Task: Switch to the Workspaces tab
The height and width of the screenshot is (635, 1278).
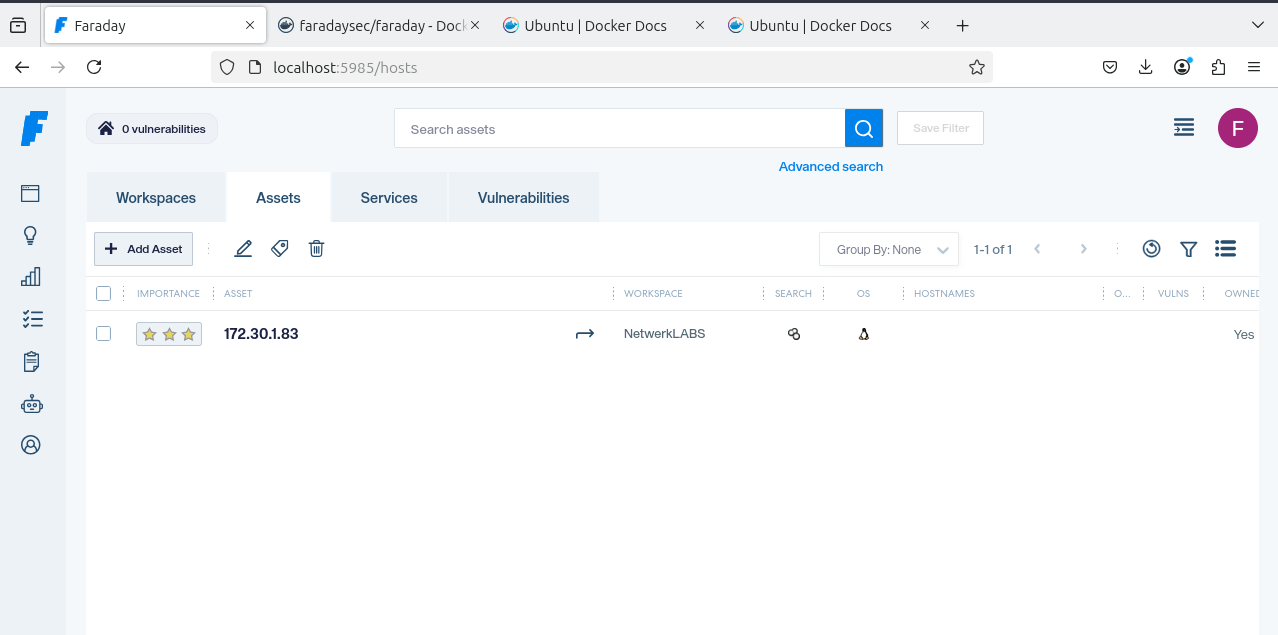Action: (156, 197)
